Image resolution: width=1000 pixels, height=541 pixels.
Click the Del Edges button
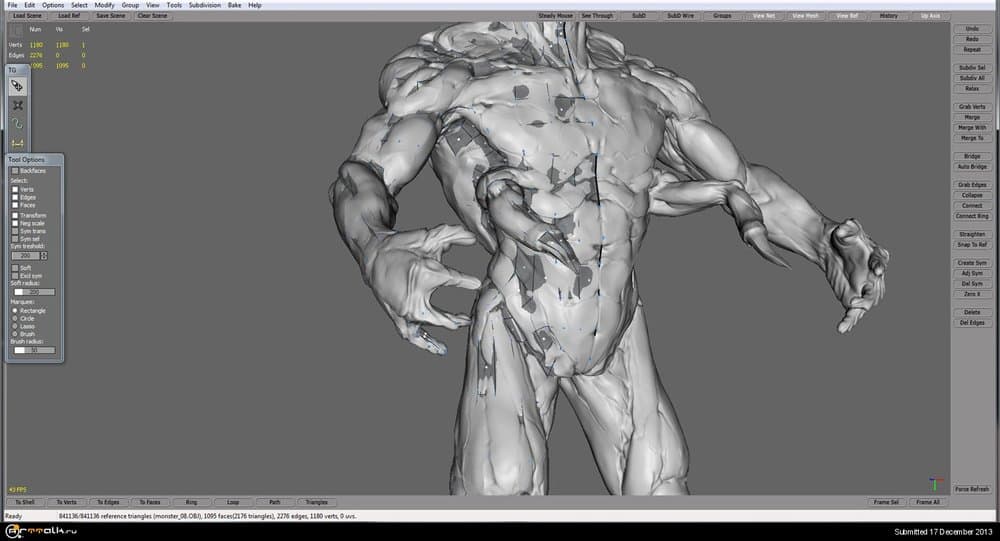click(972, 323)
